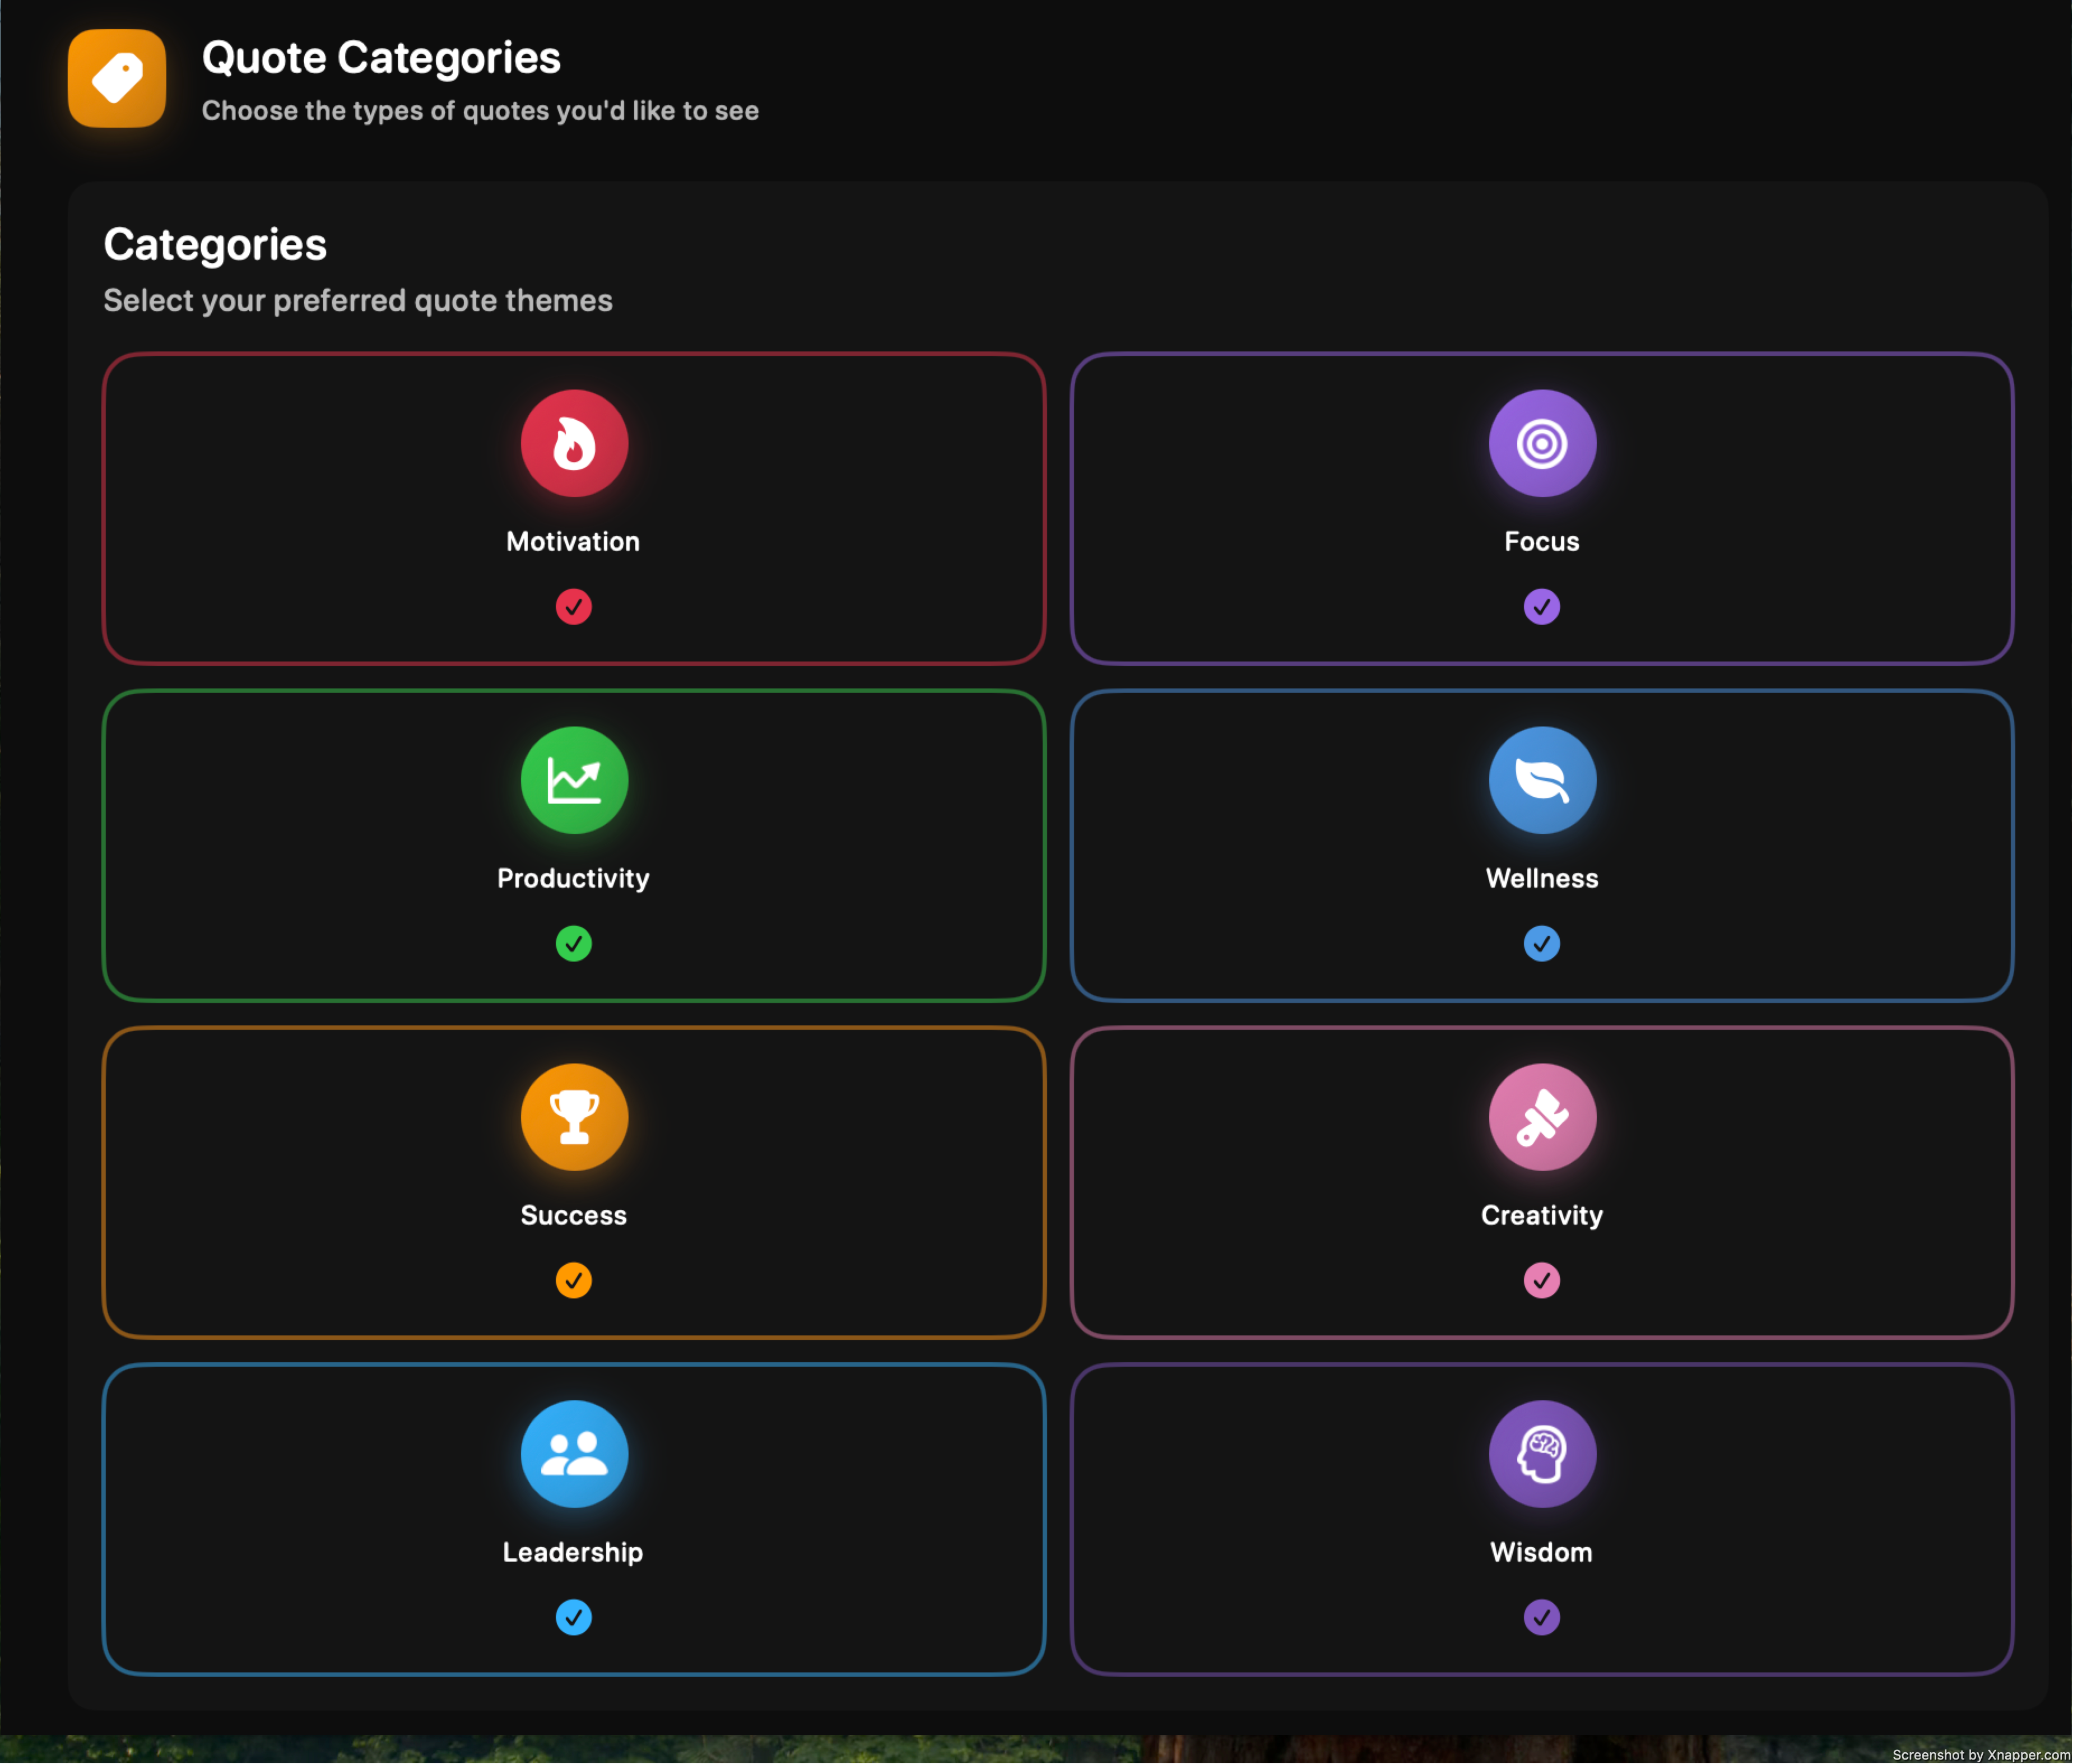
Task: Toggle the Leadership blue checkmark
Action: [573, 1617]
